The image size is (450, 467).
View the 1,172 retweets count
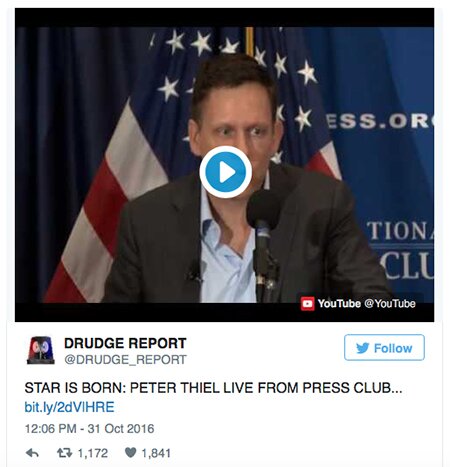pos(93,453)
